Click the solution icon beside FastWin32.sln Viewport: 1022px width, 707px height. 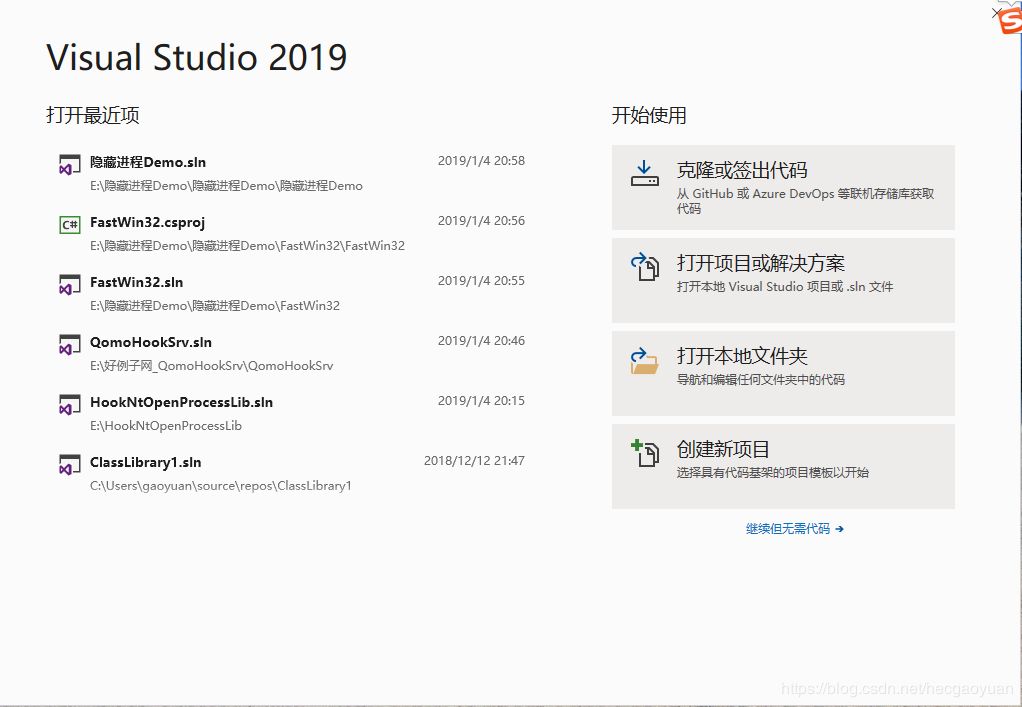point(70,285)
